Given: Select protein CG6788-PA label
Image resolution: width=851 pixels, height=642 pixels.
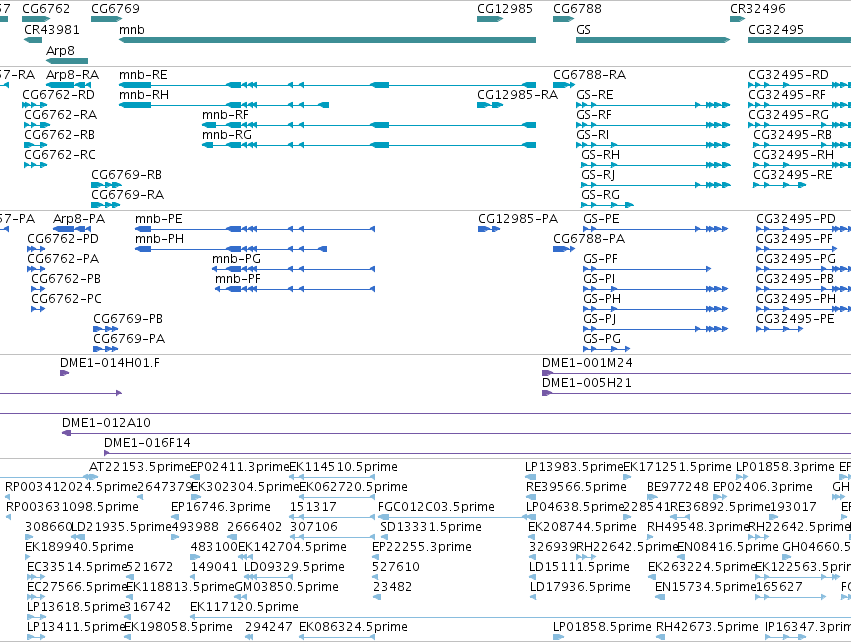Looking at the screenshot, I should 589,239.
